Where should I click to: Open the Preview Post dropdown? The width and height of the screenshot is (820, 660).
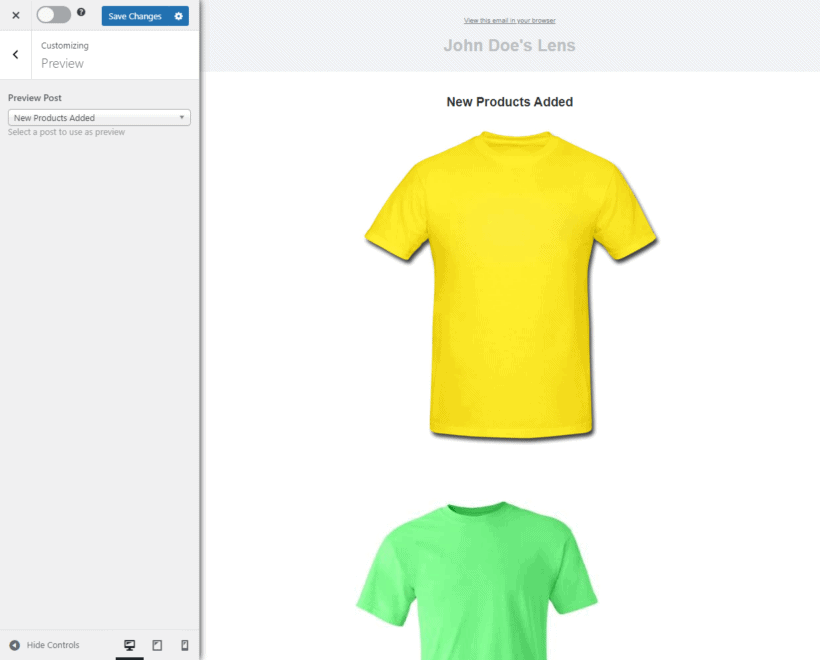point(99,118)
